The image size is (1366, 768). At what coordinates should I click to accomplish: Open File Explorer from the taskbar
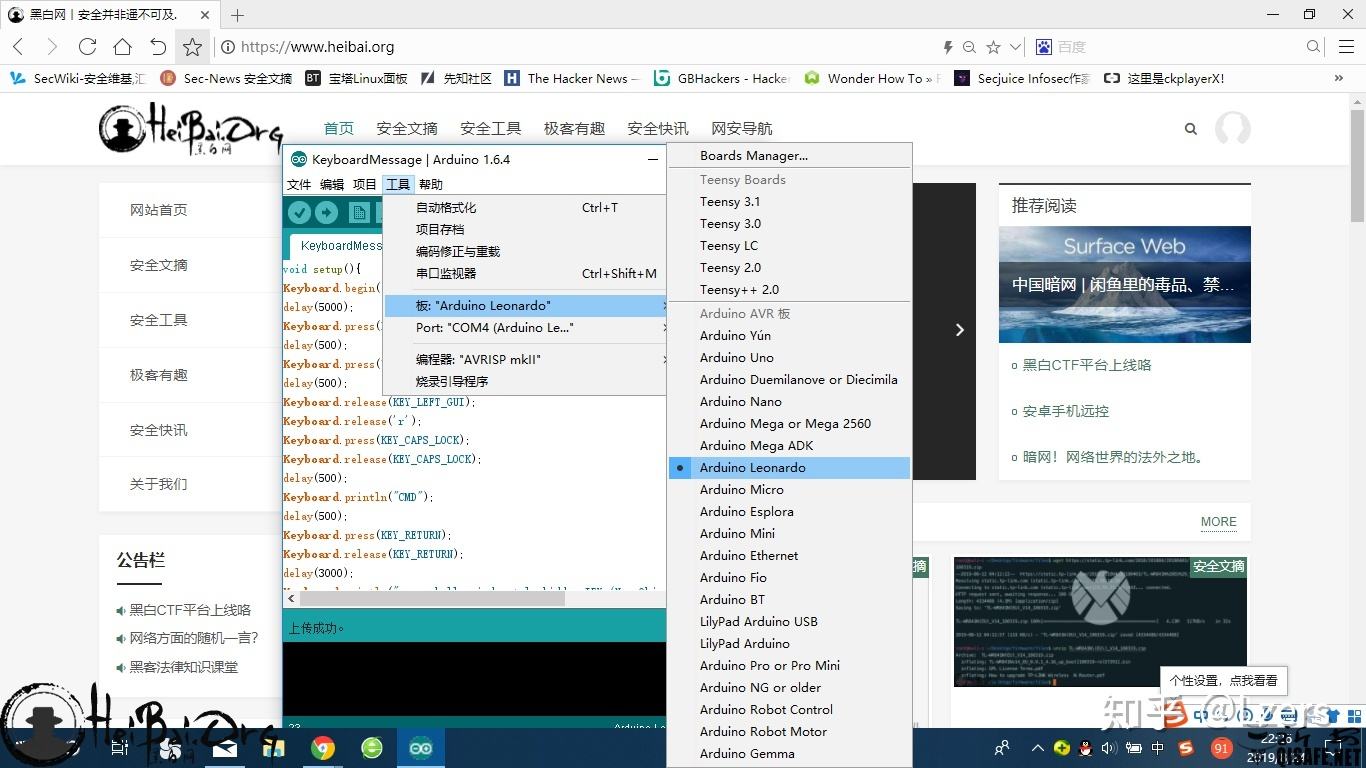point(273,748)
